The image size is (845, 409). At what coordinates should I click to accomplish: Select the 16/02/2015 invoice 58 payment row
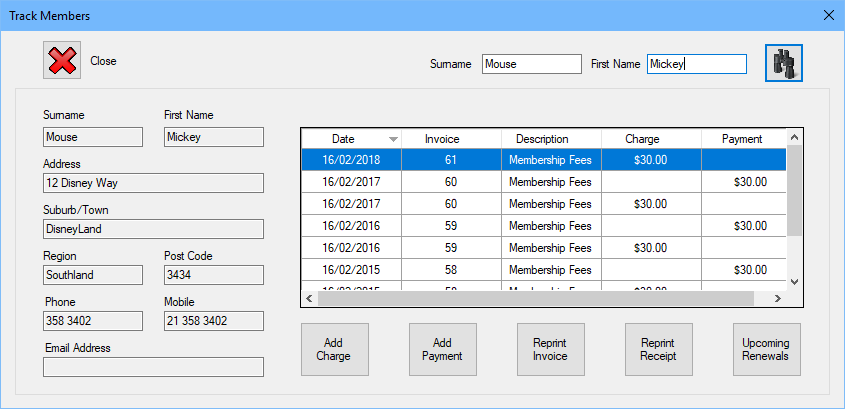coord(543,270)
